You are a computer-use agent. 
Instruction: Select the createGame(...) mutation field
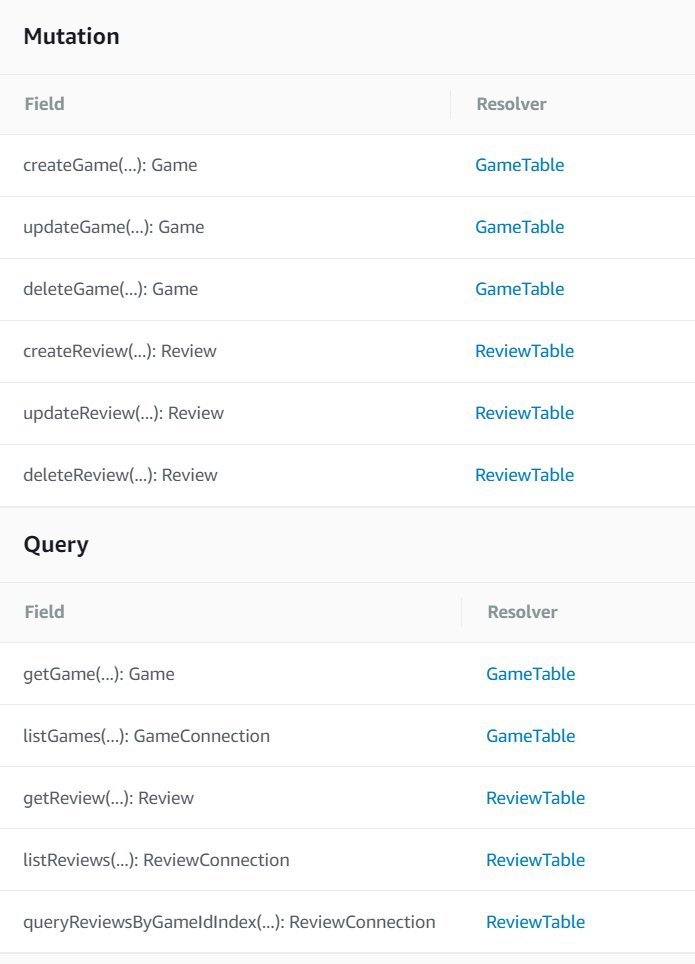[110, 165]
